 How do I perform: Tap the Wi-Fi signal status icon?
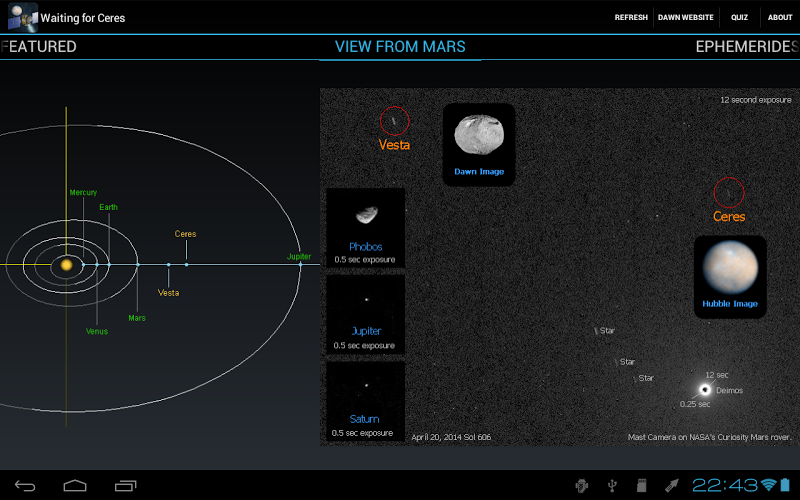768,485
